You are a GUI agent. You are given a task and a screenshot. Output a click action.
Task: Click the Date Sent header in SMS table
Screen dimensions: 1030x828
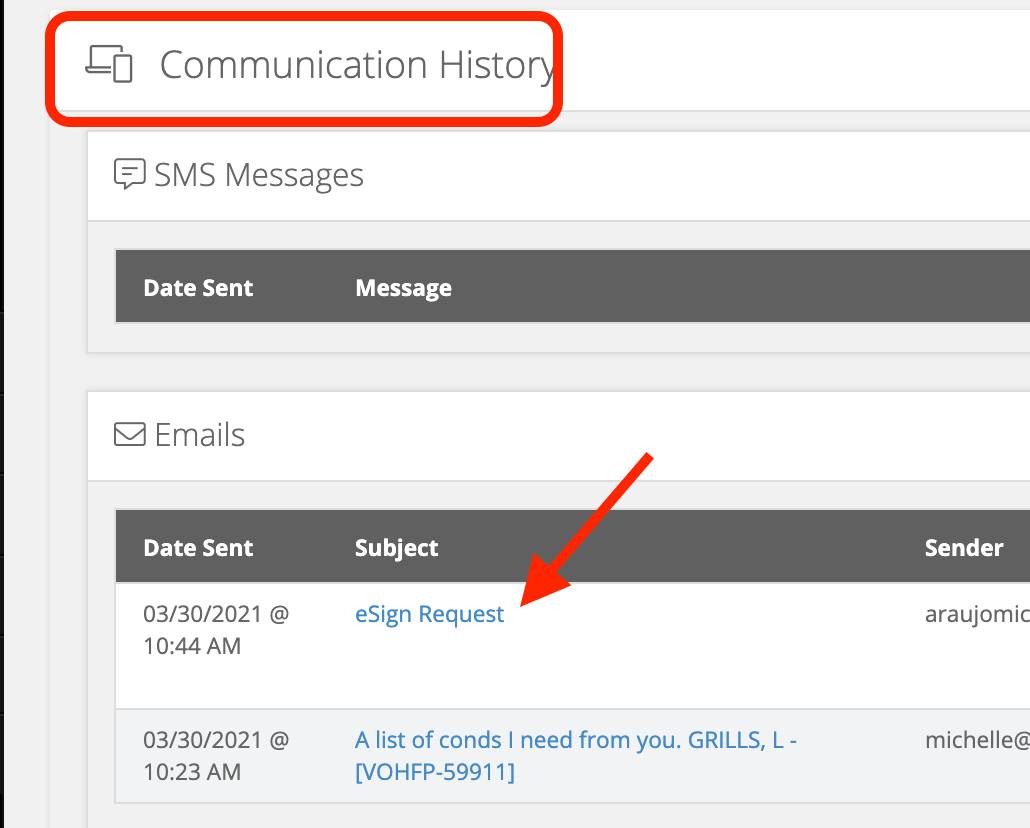pos(198,287)
